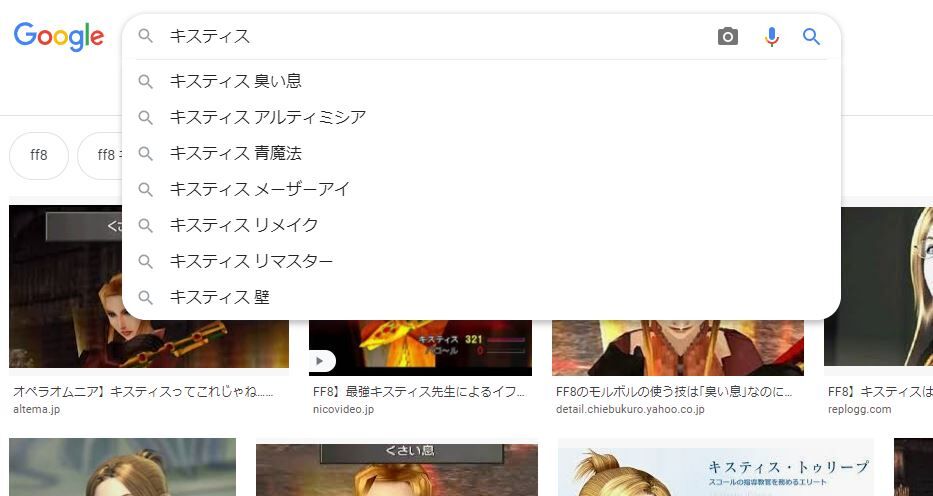Image resolution: width=933 pixels, height=496 pixels.
Task: Start voice search with microphone icon
Action: click(x=771, y=37)
